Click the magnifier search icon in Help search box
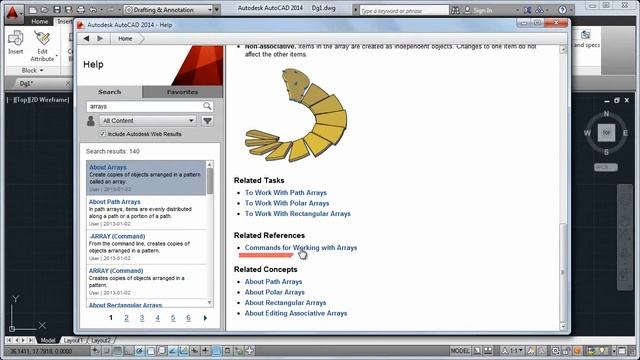This screenshot has width=640, height=360. [x=207, y=106]
